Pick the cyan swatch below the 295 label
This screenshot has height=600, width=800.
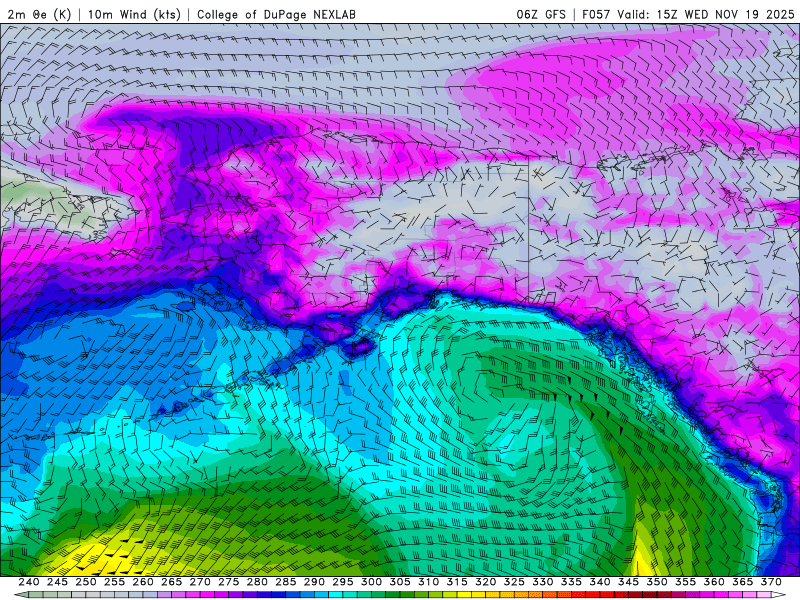tap(336, 595)
